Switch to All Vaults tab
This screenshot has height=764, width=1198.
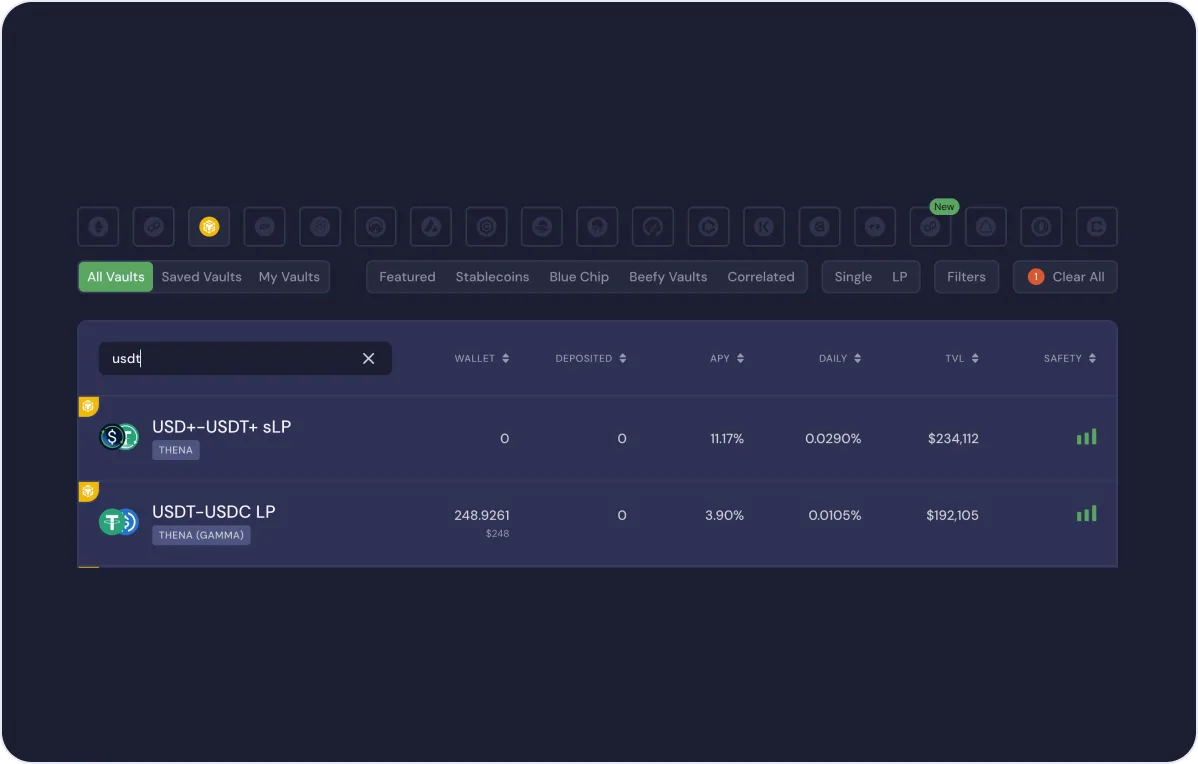[115, 277]
